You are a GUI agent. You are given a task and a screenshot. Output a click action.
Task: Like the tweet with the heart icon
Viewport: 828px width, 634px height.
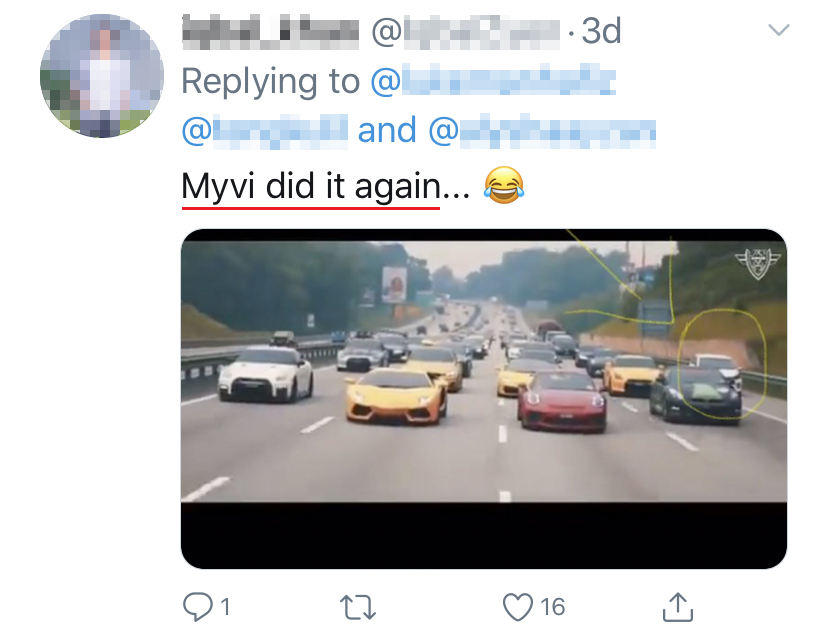click(x=519, y=605)
